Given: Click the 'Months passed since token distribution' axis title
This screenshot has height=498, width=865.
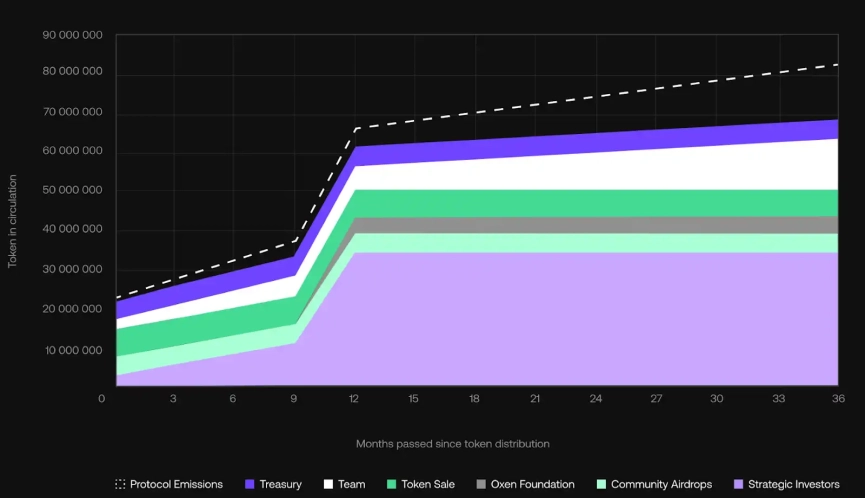Looking at the screenshot, I should 452,443.
